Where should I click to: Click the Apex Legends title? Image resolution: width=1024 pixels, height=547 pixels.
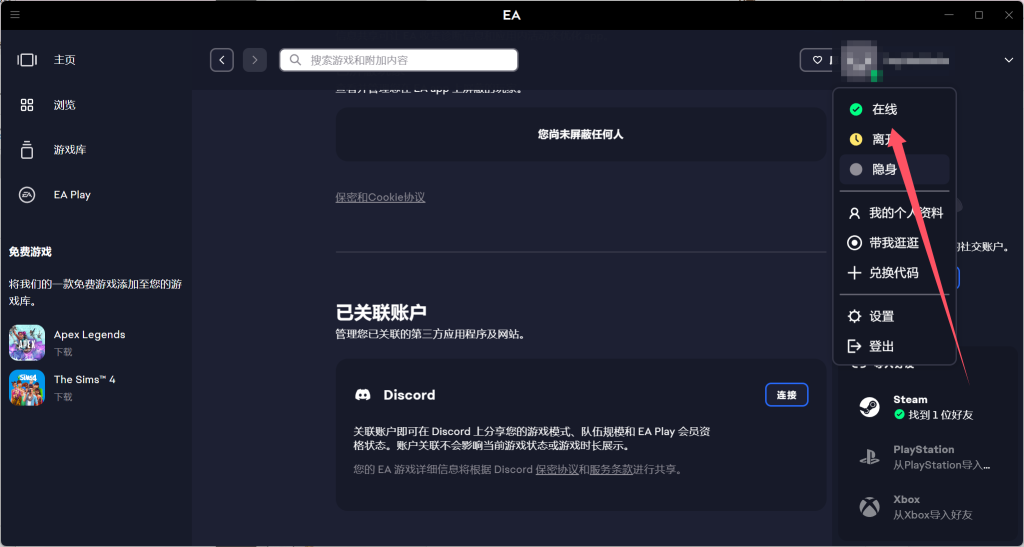[89, 335]
